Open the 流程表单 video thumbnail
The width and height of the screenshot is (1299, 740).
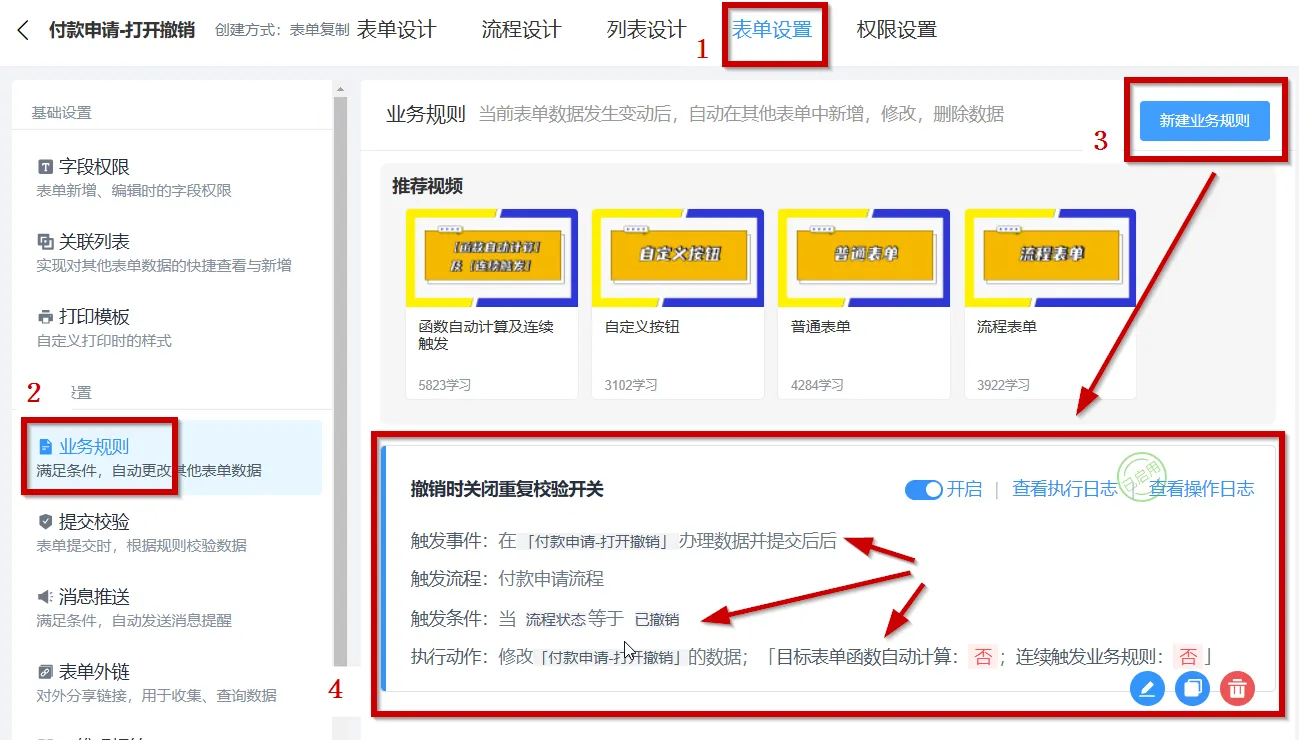pyautogui.click(x=1049, y=257)
